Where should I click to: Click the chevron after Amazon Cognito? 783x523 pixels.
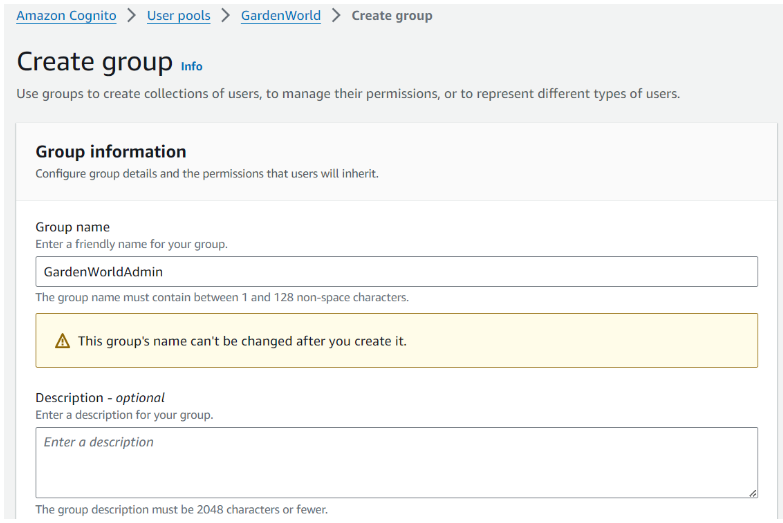pyautogui.click(x=131, y=16)
